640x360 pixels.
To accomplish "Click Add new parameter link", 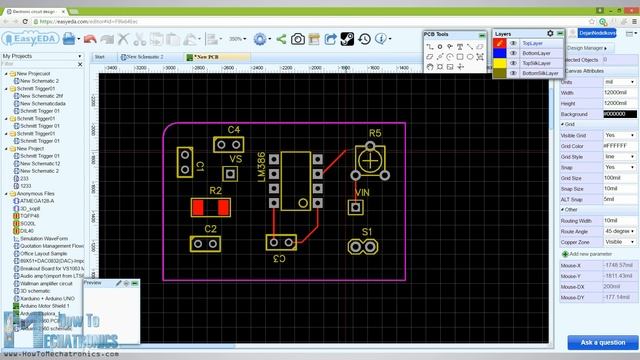I will click(x=587, y=254).
